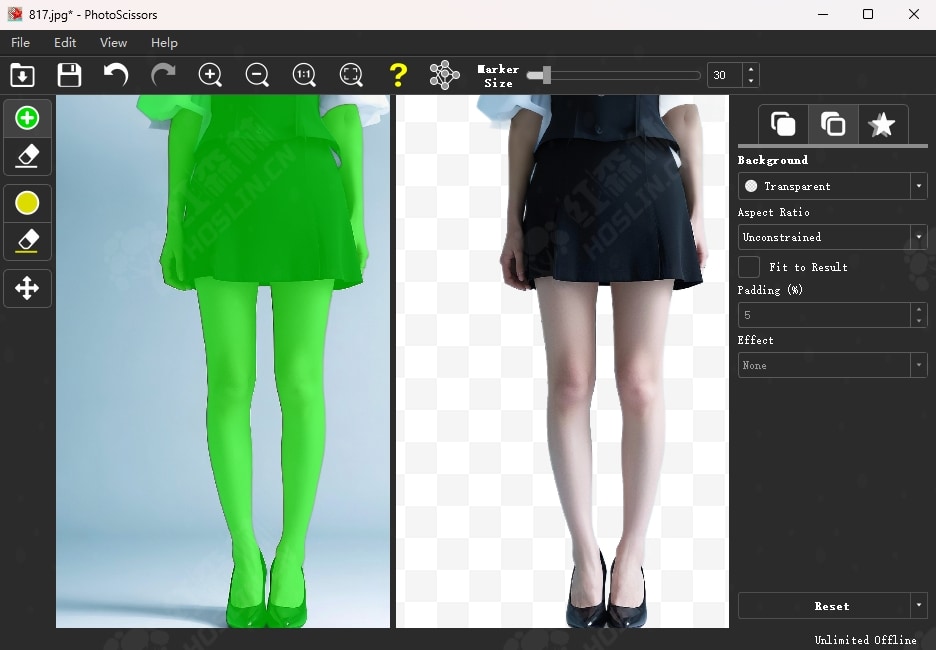Click the Marker Size slider handle
936x650 pixels.
click(x=546, y=75)
